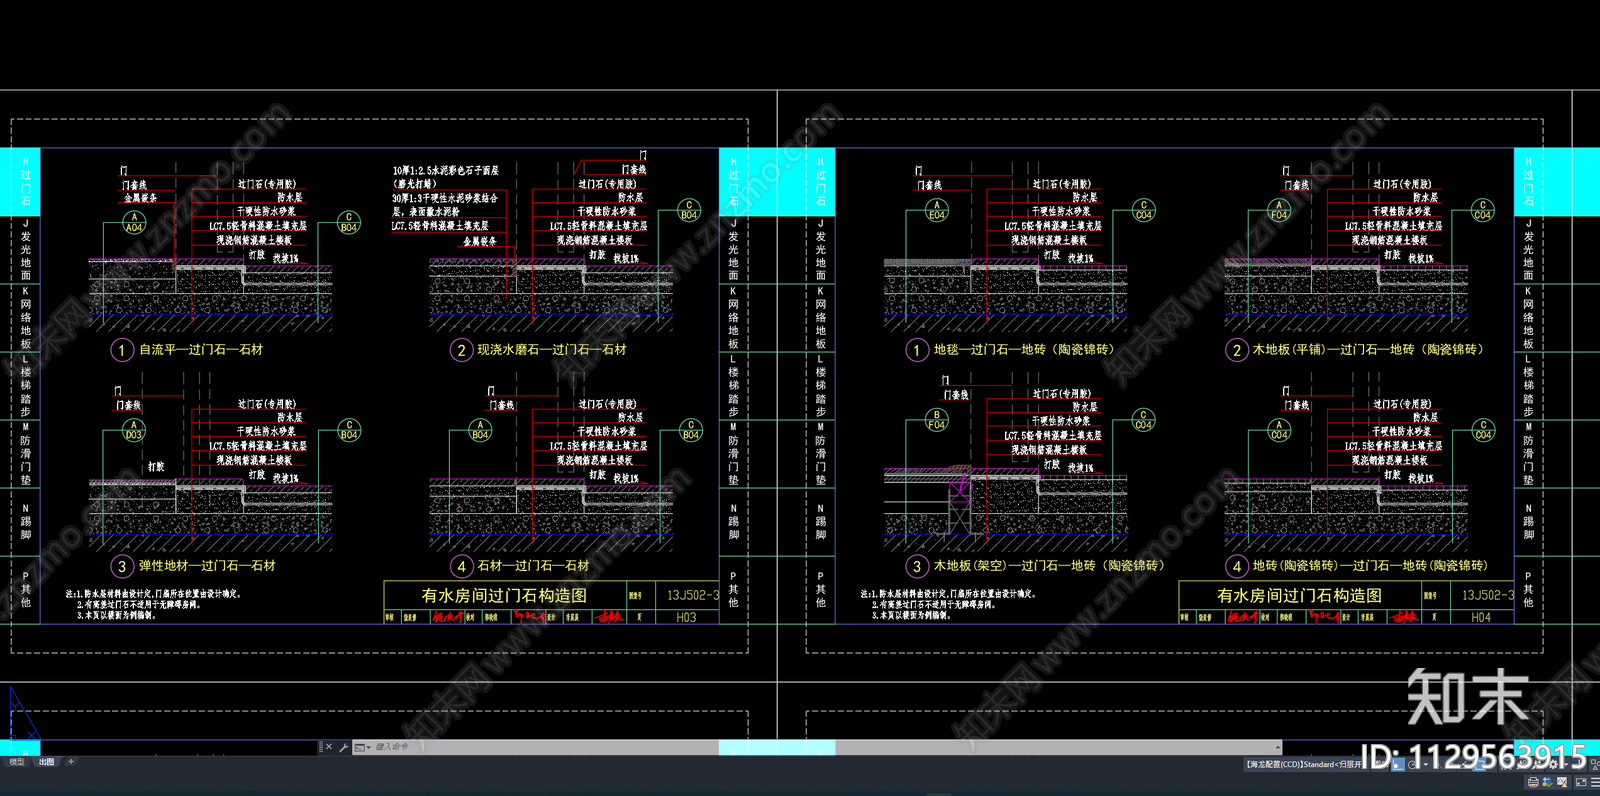Click detail number 1 circle beside 自流平 title

[x=121, y=350]
